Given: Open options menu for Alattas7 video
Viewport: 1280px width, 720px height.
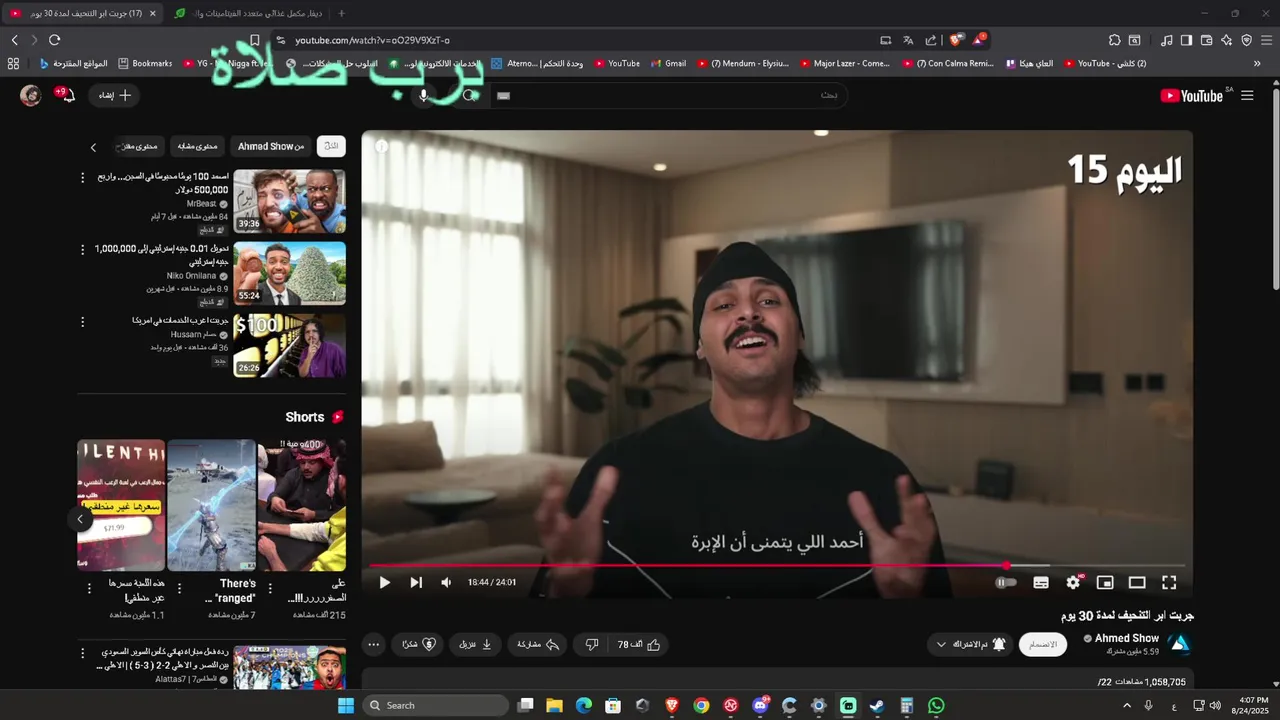Looking at the screenshot, I should [83, 653].
